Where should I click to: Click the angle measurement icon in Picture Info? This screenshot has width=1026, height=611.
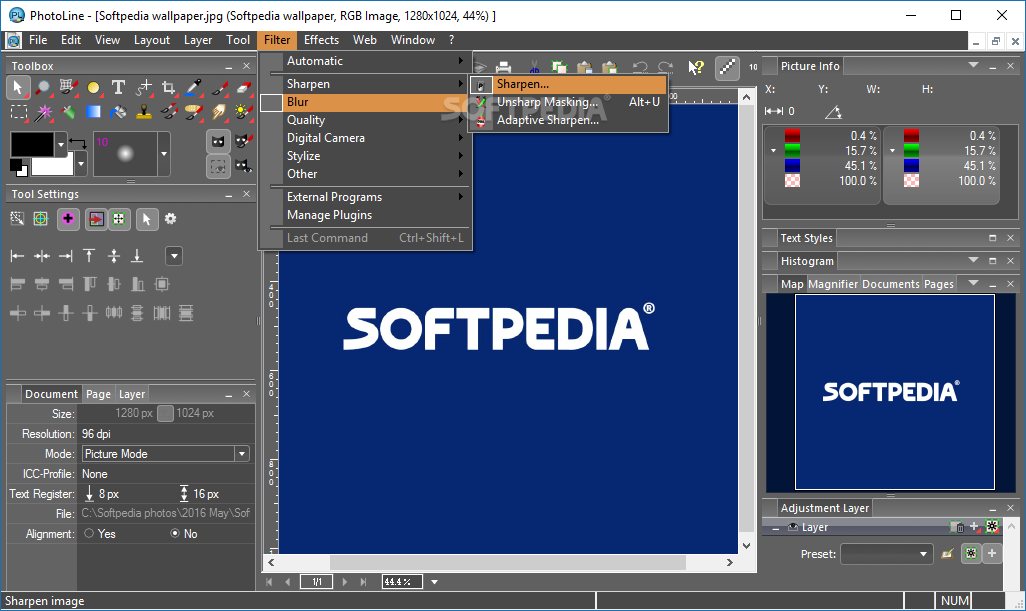coord(833,112)
